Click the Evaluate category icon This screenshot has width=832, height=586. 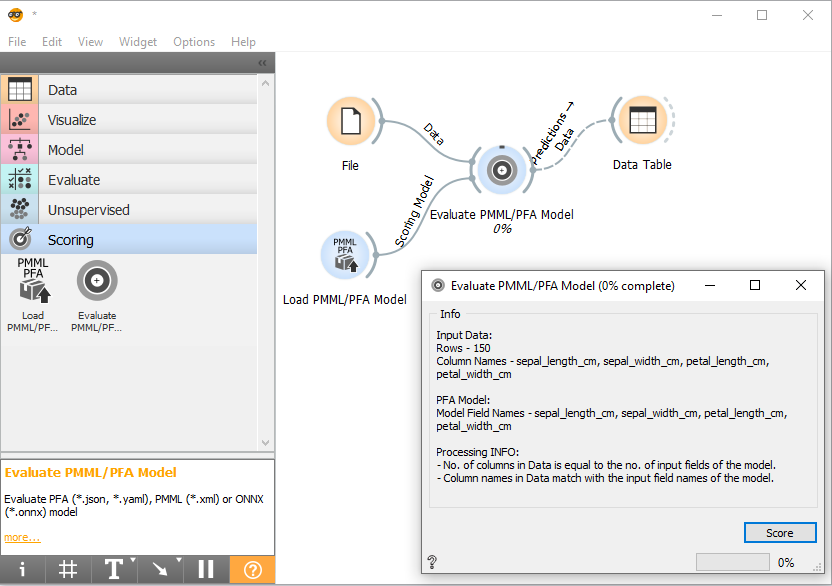20,179
